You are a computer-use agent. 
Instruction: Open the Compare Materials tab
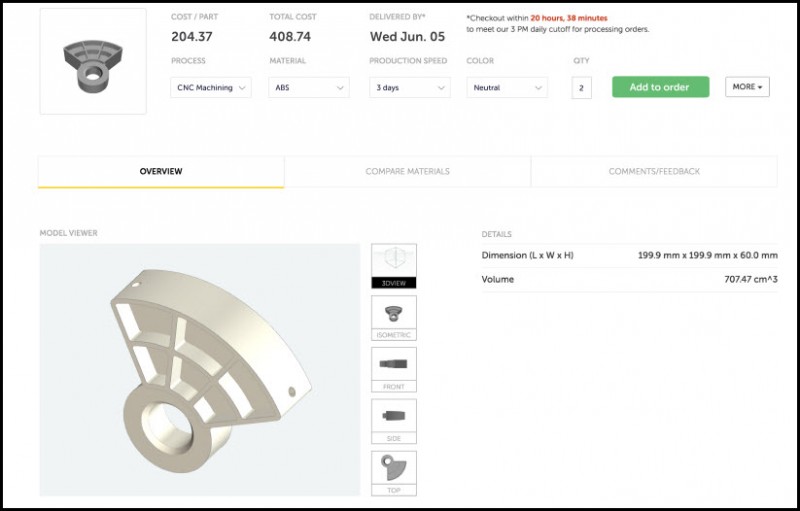click(x=407, y=172)
